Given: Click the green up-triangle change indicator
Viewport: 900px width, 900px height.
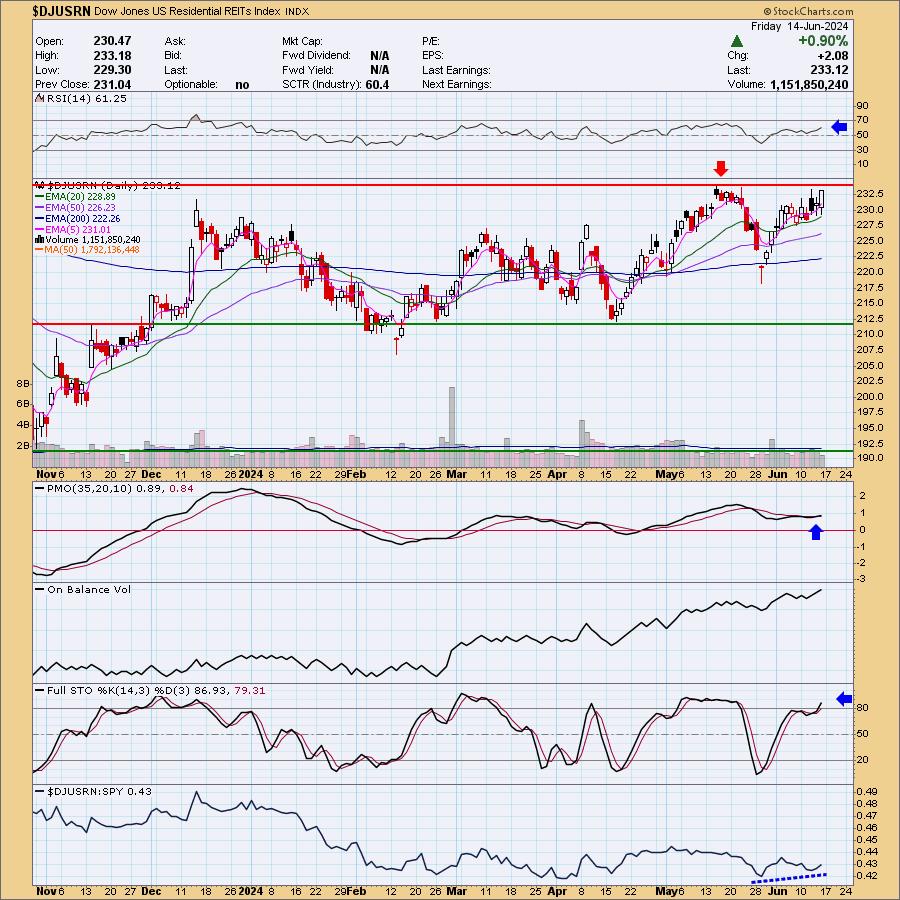Looking at the screenshot, I should tap(737, 41).
